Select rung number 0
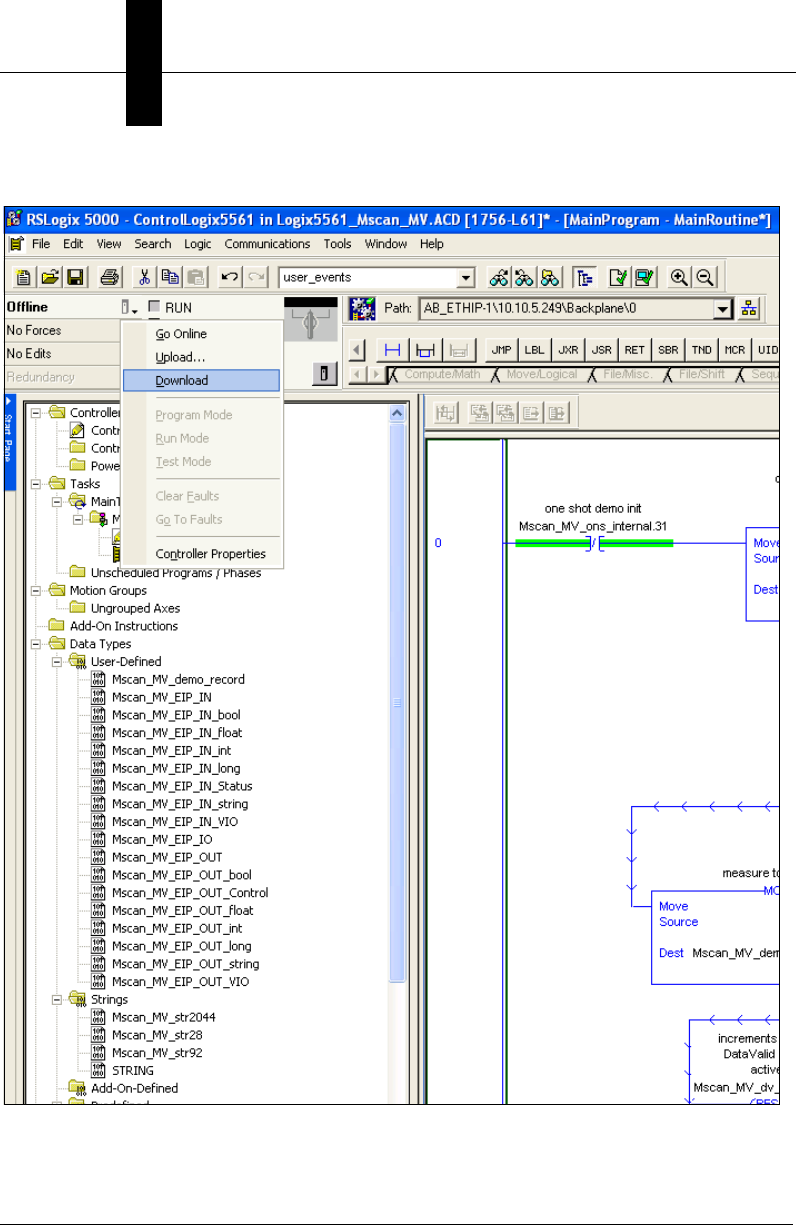This screenshot has width=796, height=1225. coord(438,543)
